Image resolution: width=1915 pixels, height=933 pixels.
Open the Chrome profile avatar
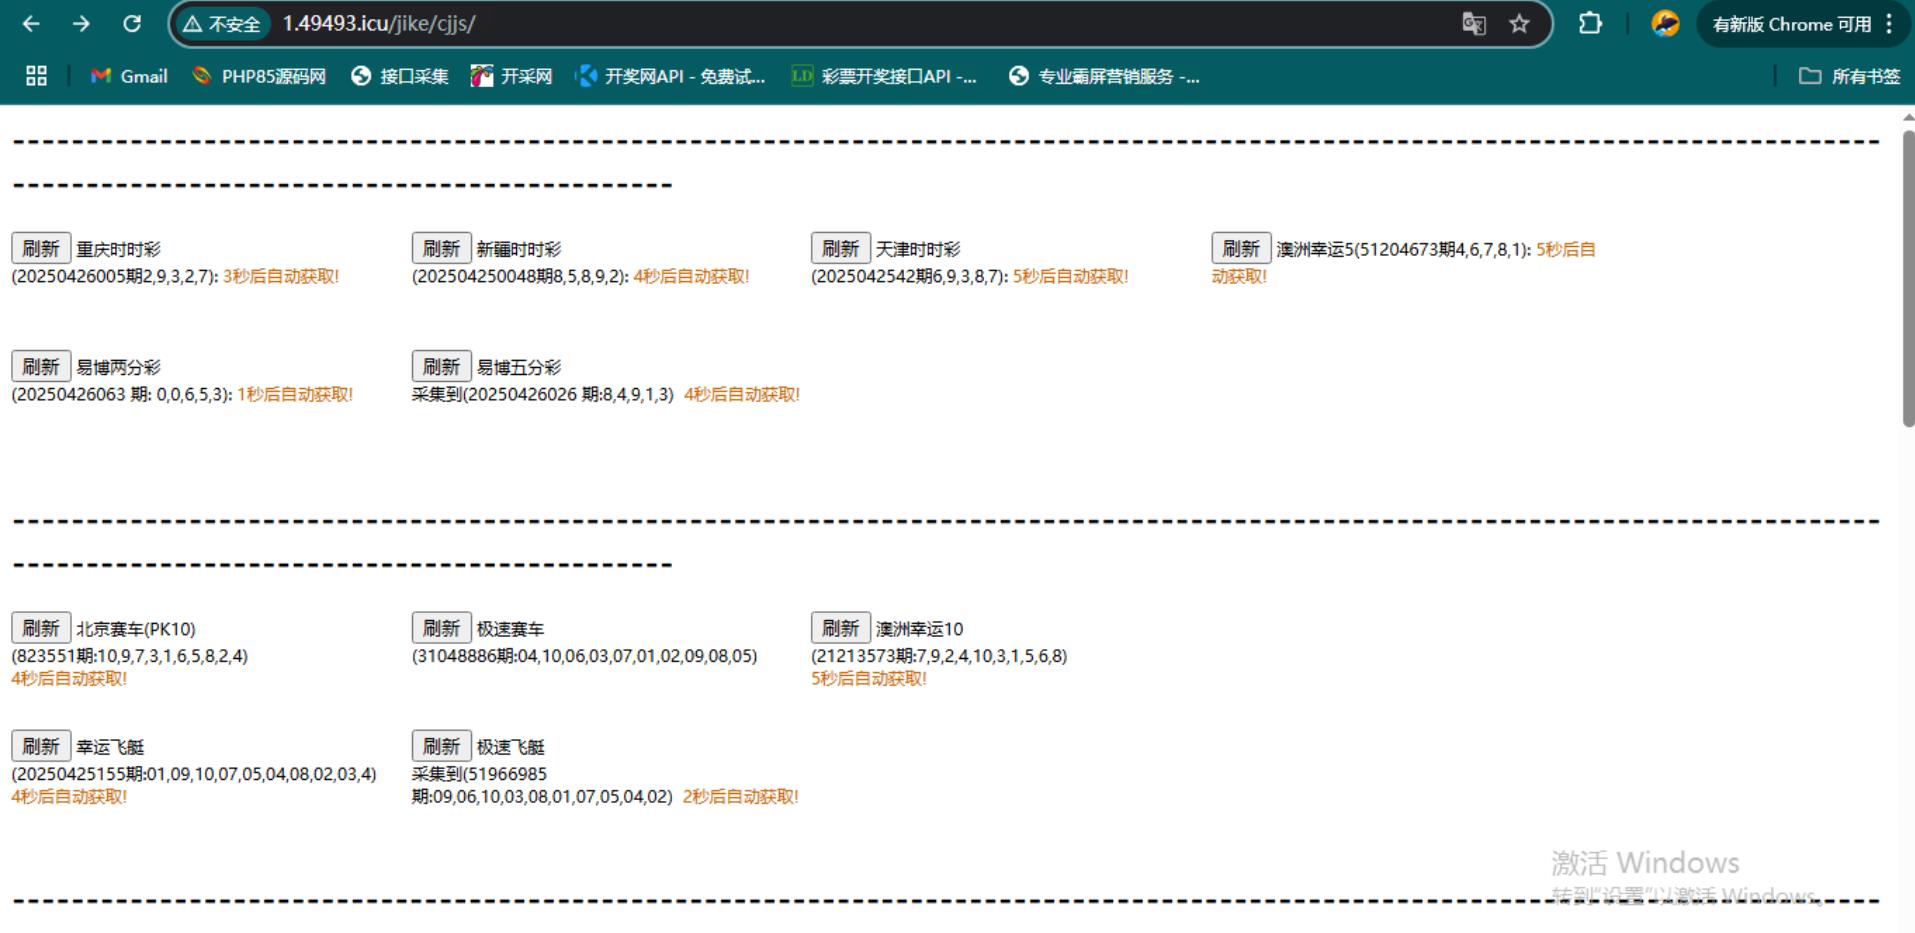1665,24
